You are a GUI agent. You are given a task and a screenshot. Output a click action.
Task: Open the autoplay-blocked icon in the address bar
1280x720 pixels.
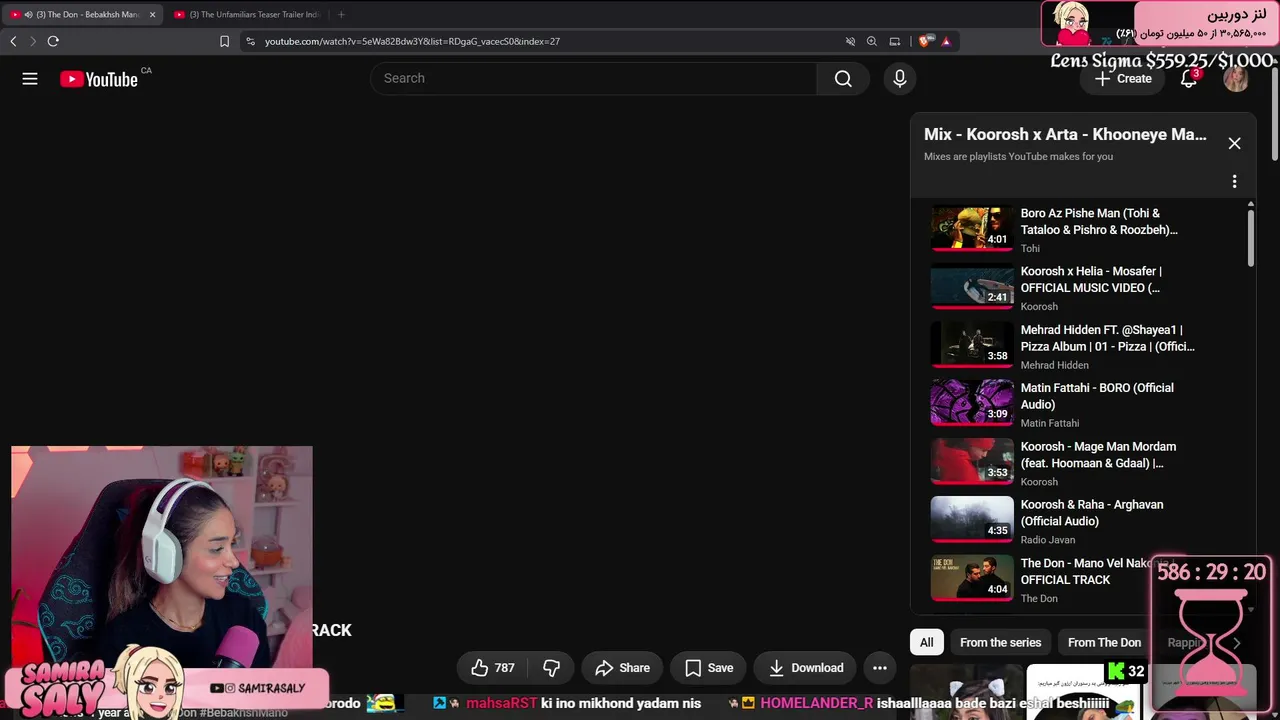(x=850, y=41)
